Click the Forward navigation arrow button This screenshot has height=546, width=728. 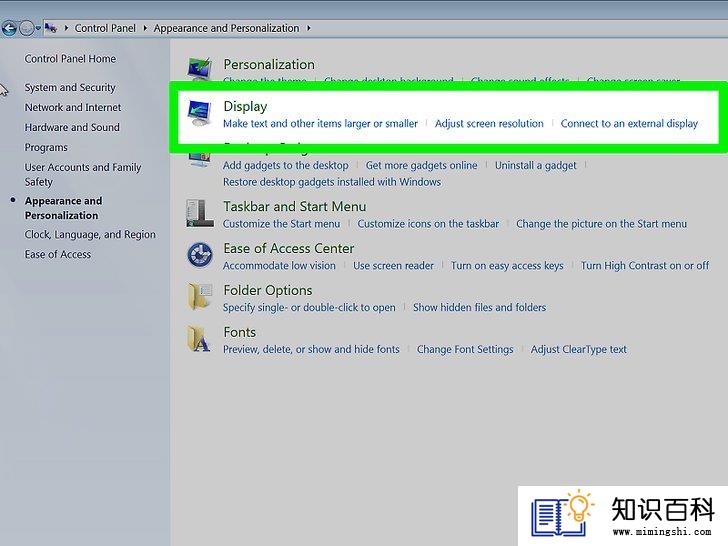point(26,28)
